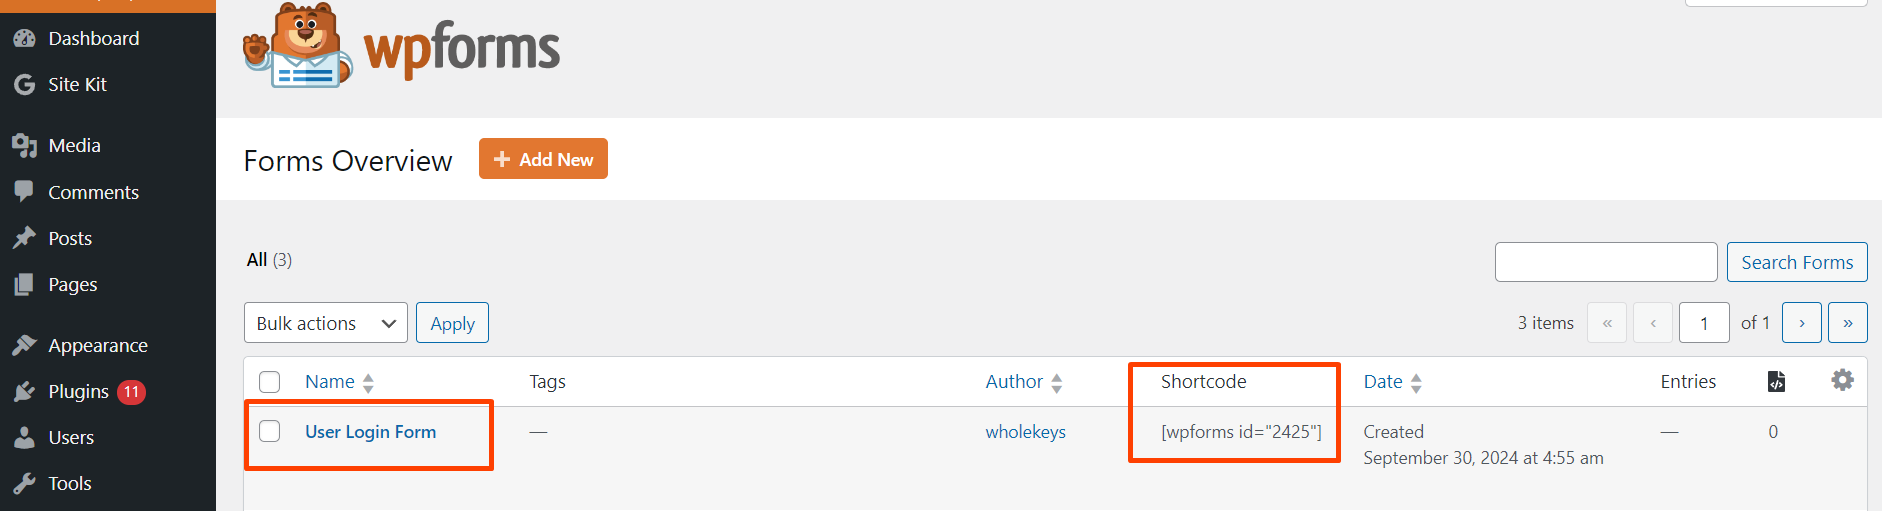Tick the select-all forms checkbox

[269, 382]
